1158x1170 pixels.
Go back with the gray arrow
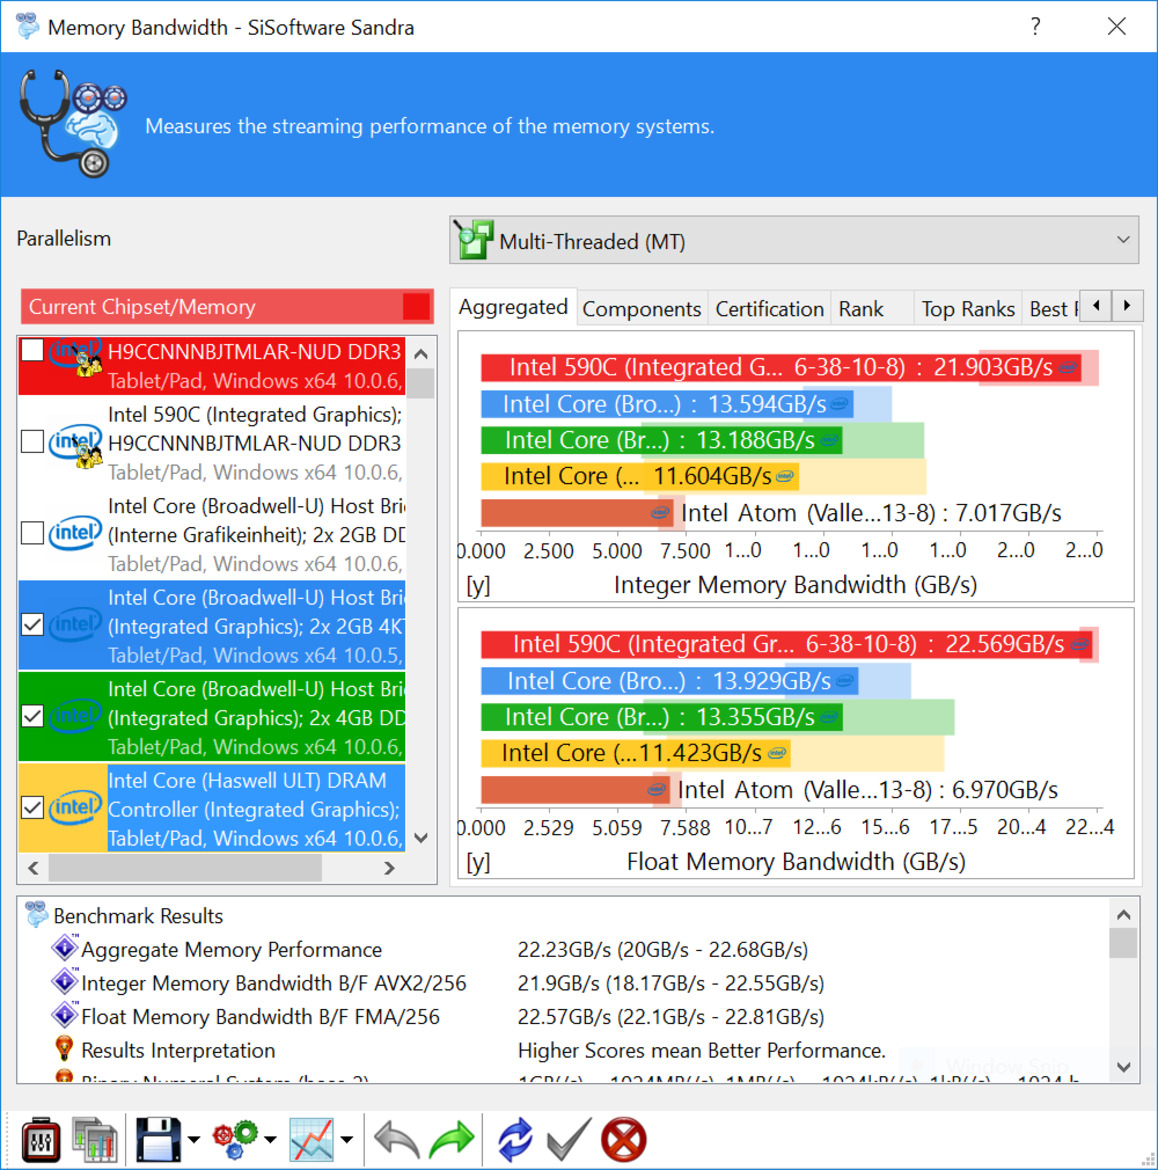point(396,1139)
